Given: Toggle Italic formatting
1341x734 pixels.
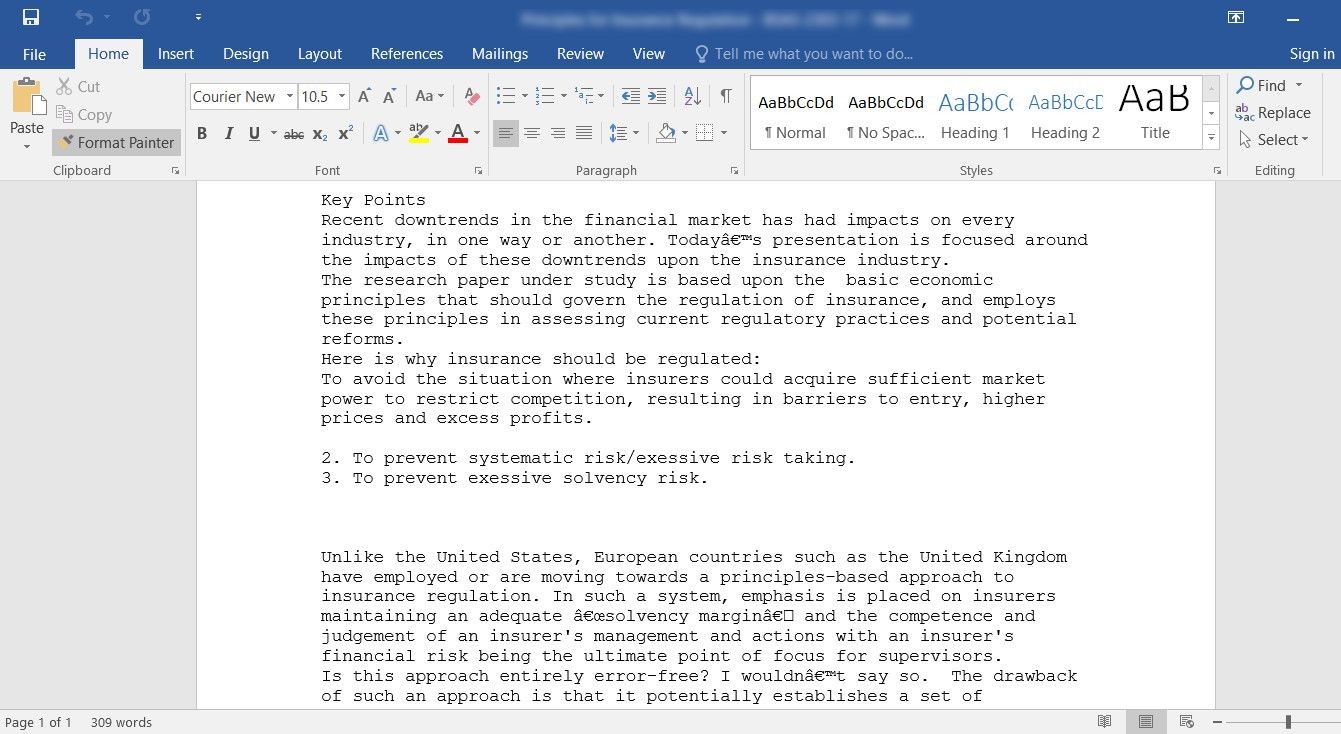Looking at the screenshot, I should [228, 133].
